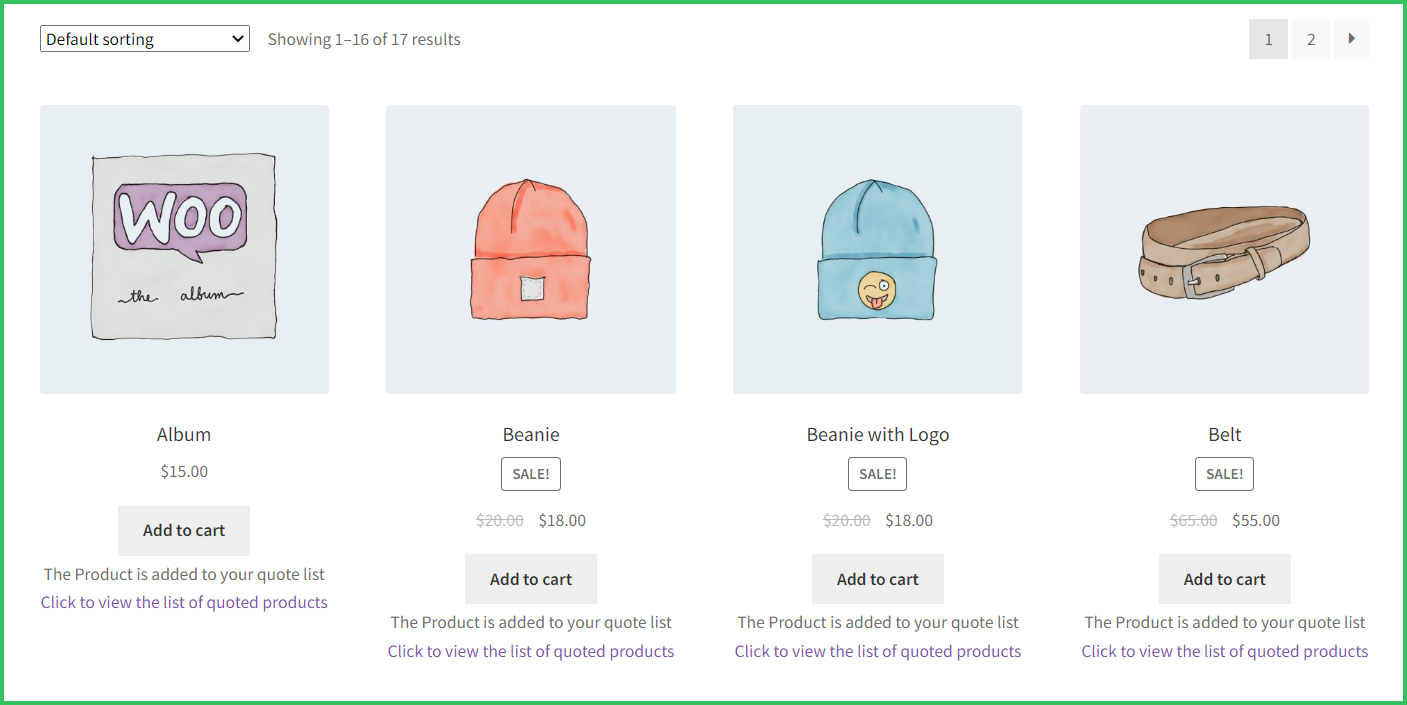Click the Beanie product title

point(531,434)
